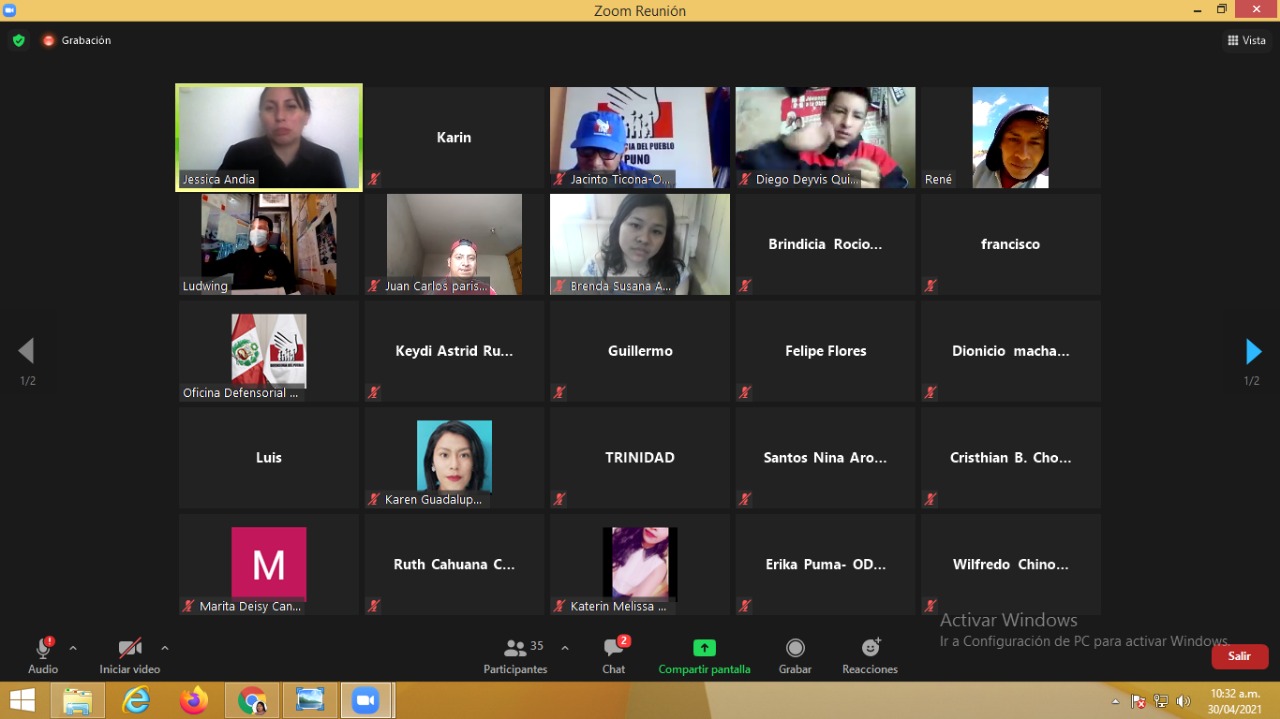1280x719 pixels.
Task: Go to previous gallery page arrow
Action: pyautogui.click(x=26, y=351)
